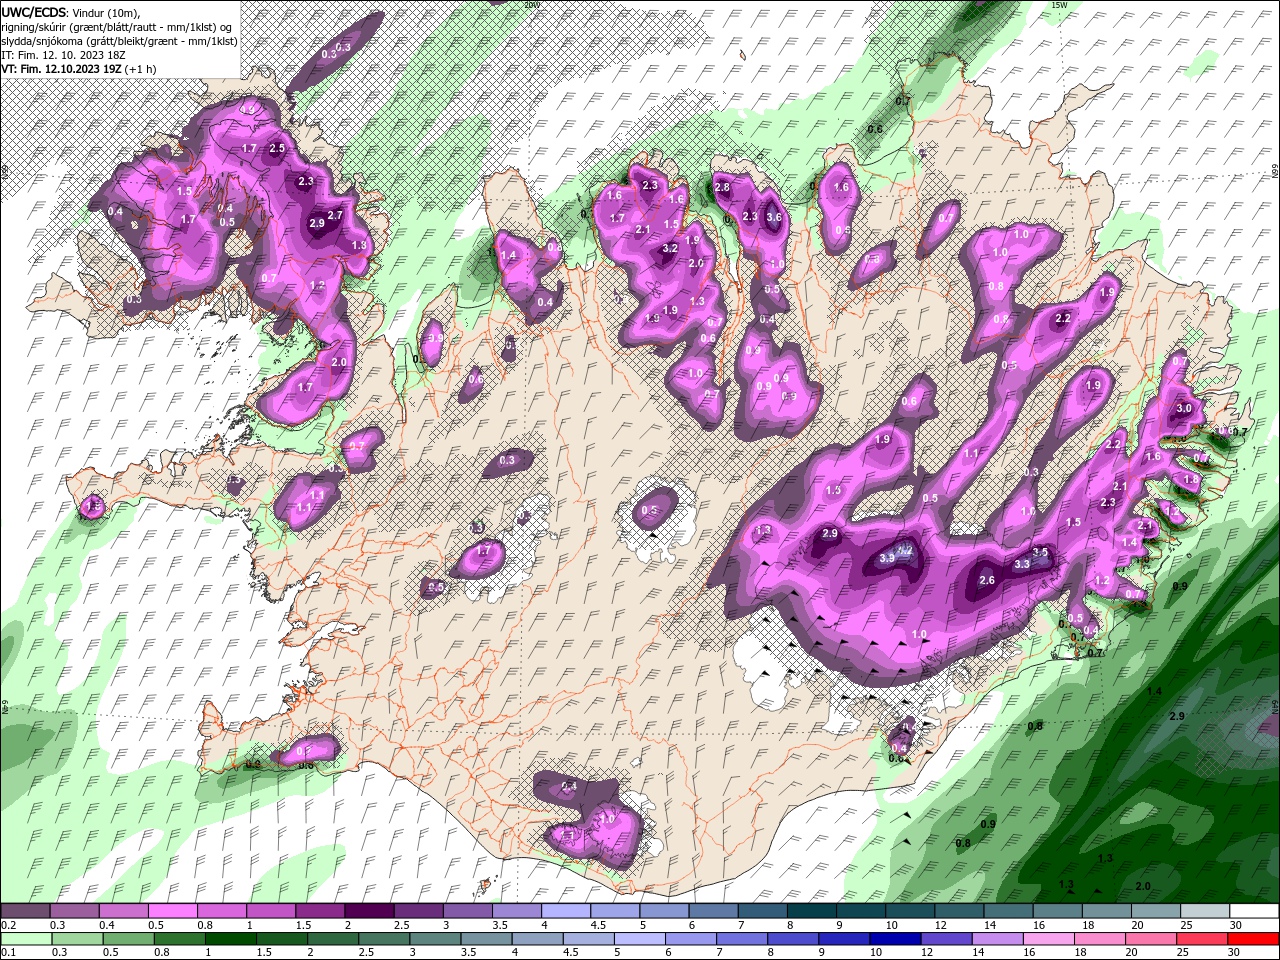Pick the lavender swatch after 4 in upper legend
The image size is (1280, 960).
566,911
